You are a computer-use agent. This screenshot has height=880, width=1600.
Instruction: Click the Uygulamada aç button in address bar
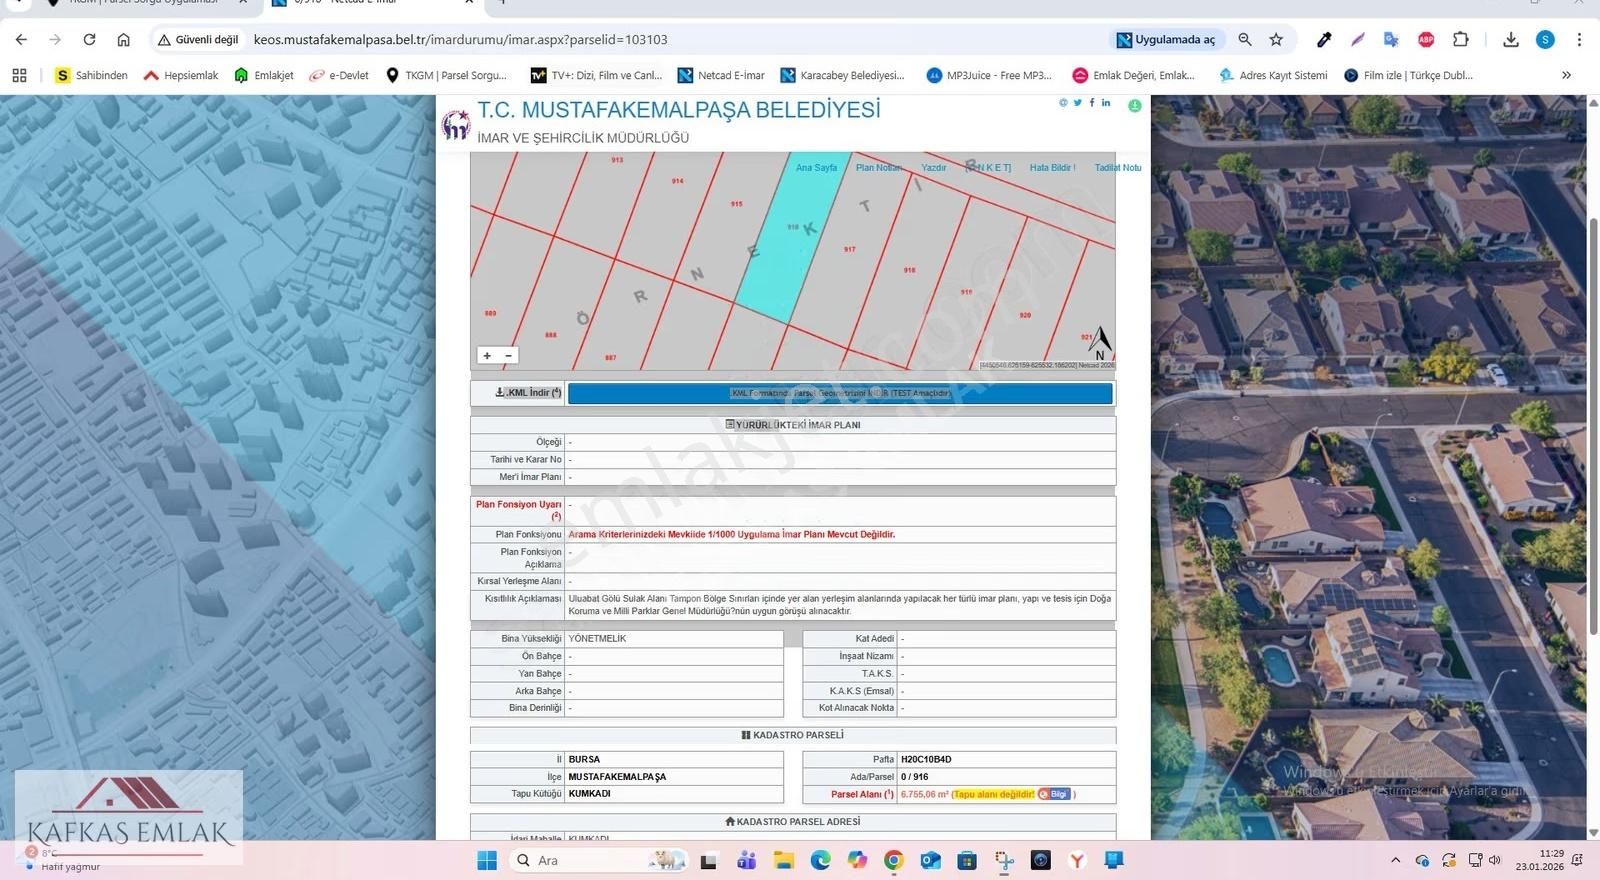coord(1166,40)
